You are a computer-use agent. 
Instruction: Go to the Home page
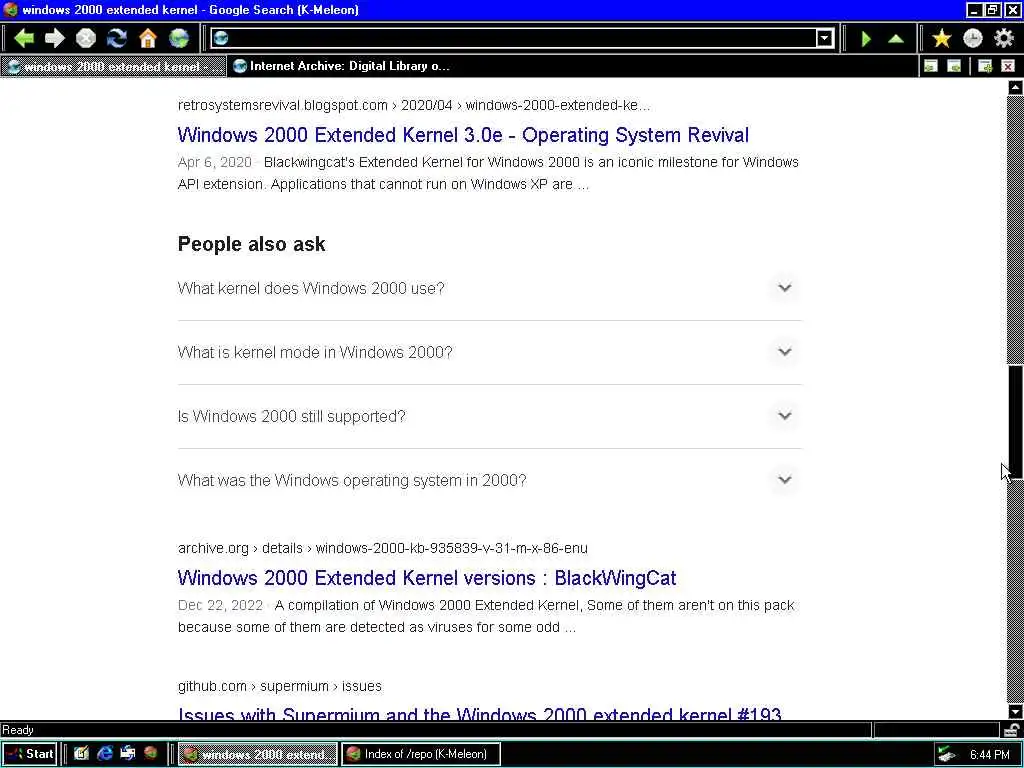[x=148, y=39]
